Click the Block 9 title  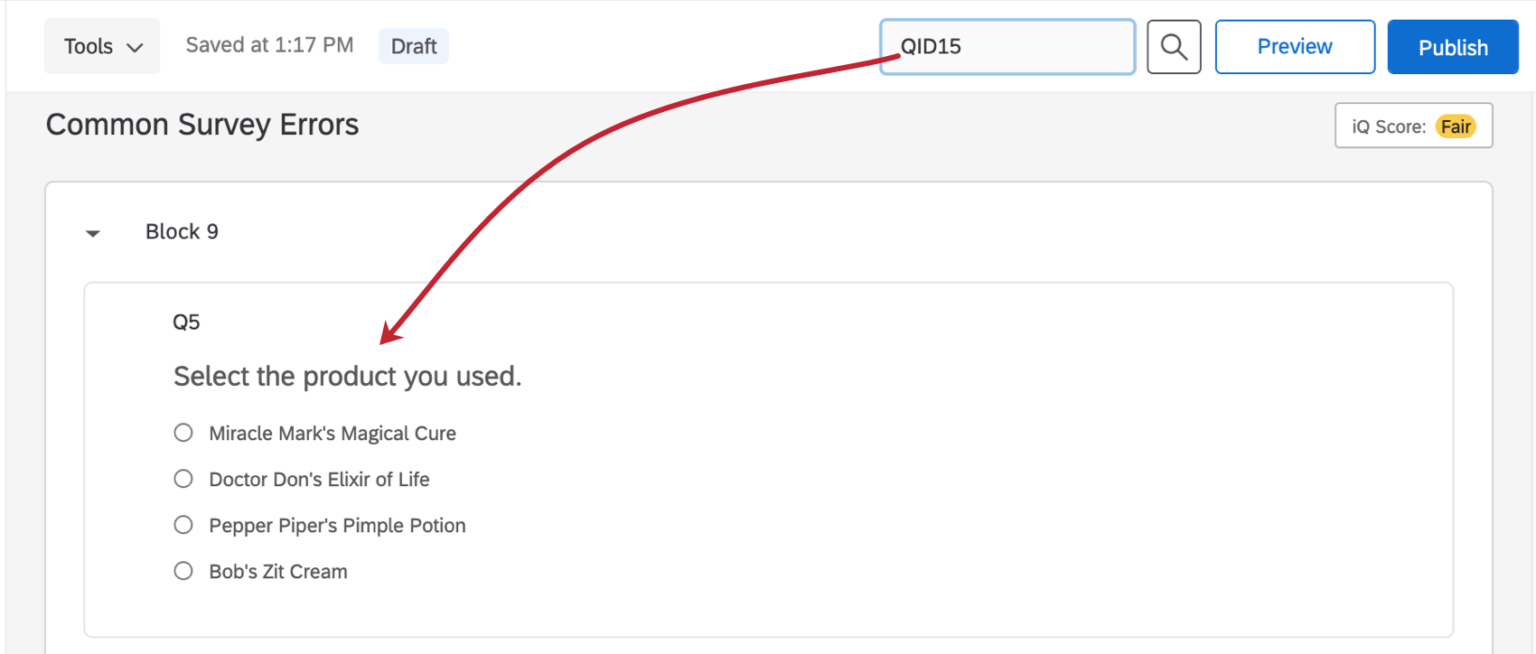click(181, 231)
